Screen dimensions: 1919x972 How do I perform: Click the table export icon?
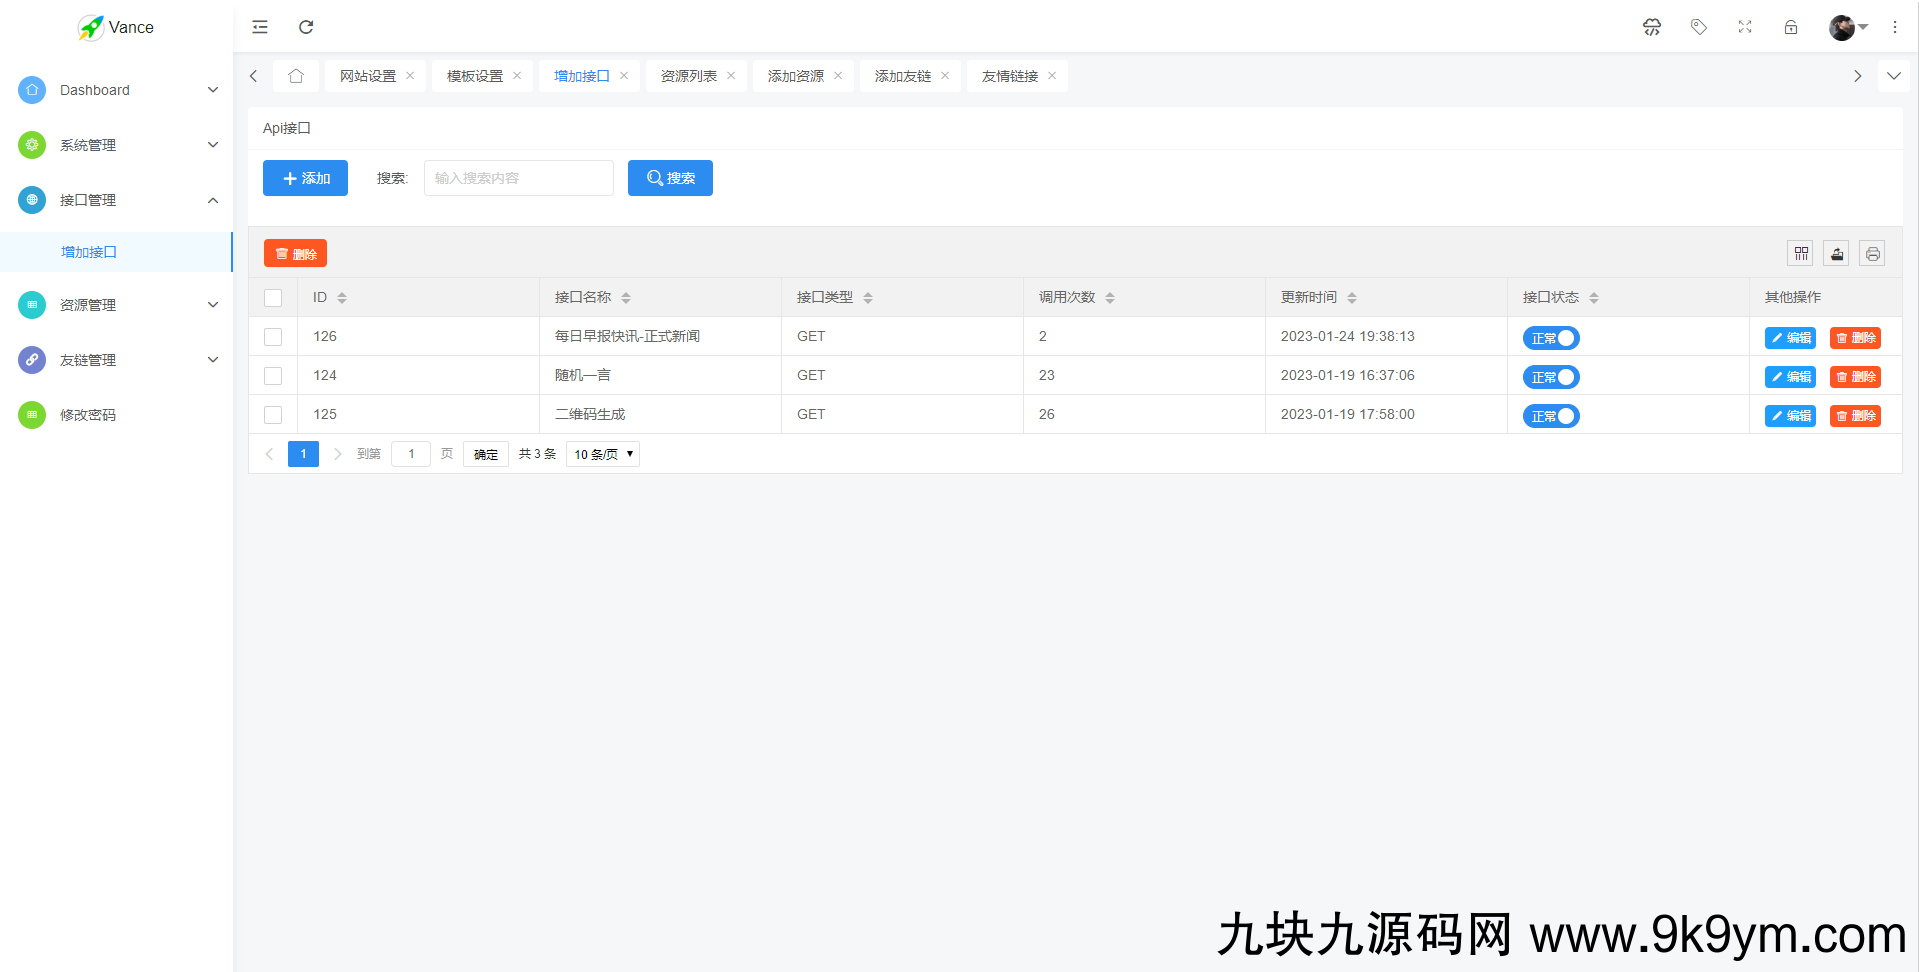point(1837,254)
